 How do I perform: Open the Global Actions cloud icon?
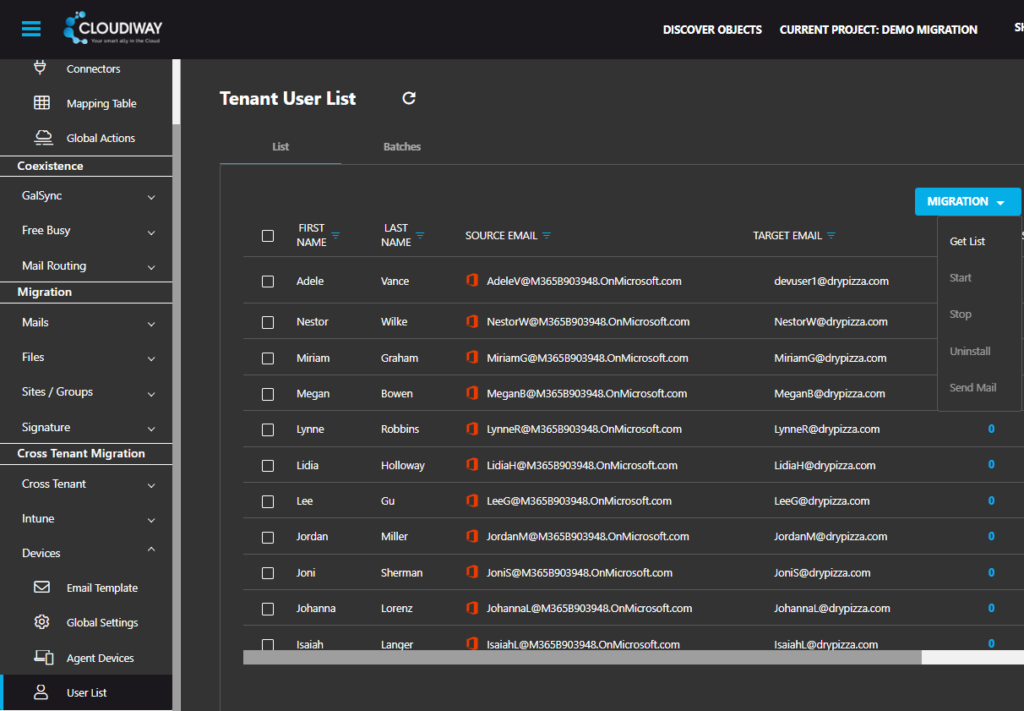tap(43, 137)
